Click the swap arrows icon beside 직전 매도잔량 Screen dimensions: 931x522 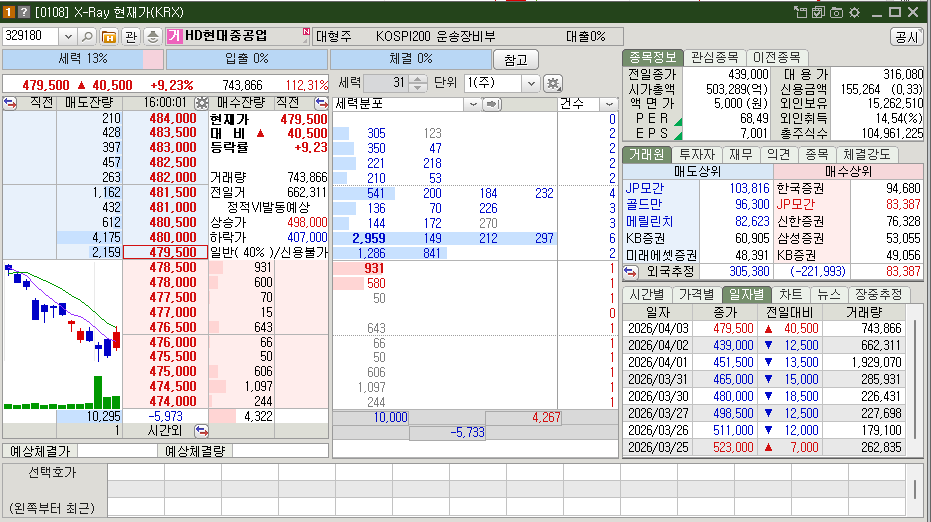tap(10, 103)
